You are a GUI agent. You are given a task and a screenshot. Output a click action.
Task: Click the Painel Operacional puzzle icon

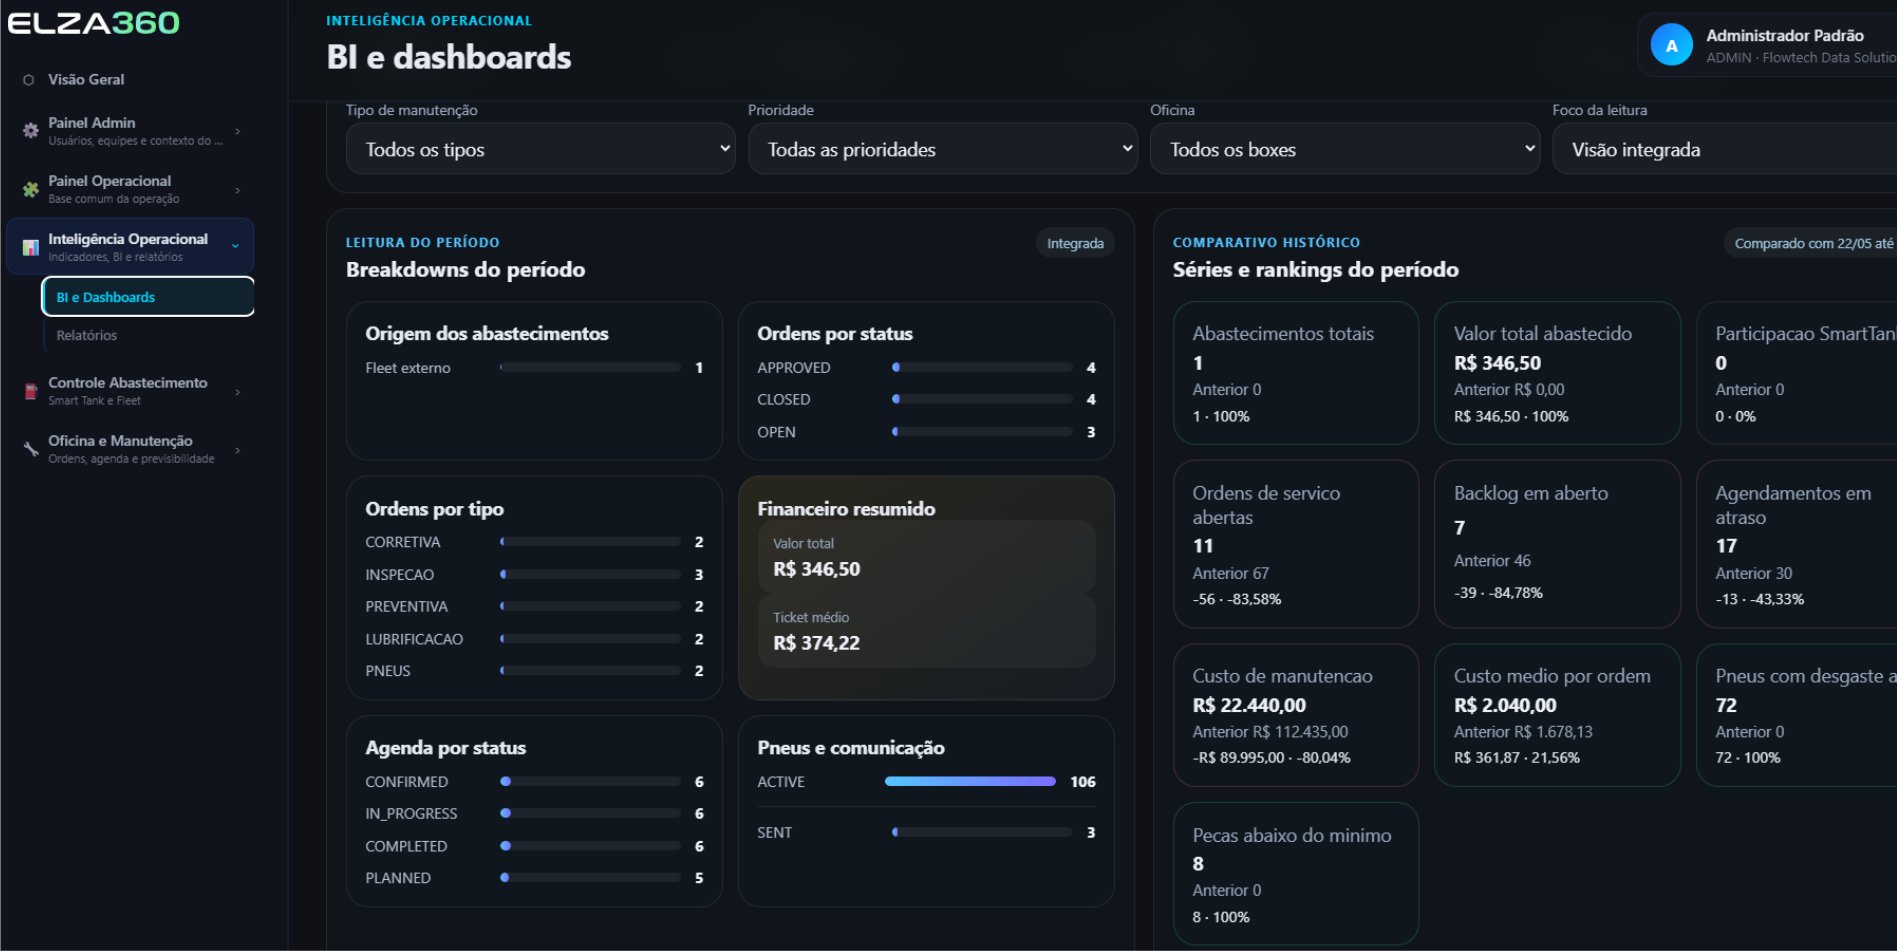(30, 189)
